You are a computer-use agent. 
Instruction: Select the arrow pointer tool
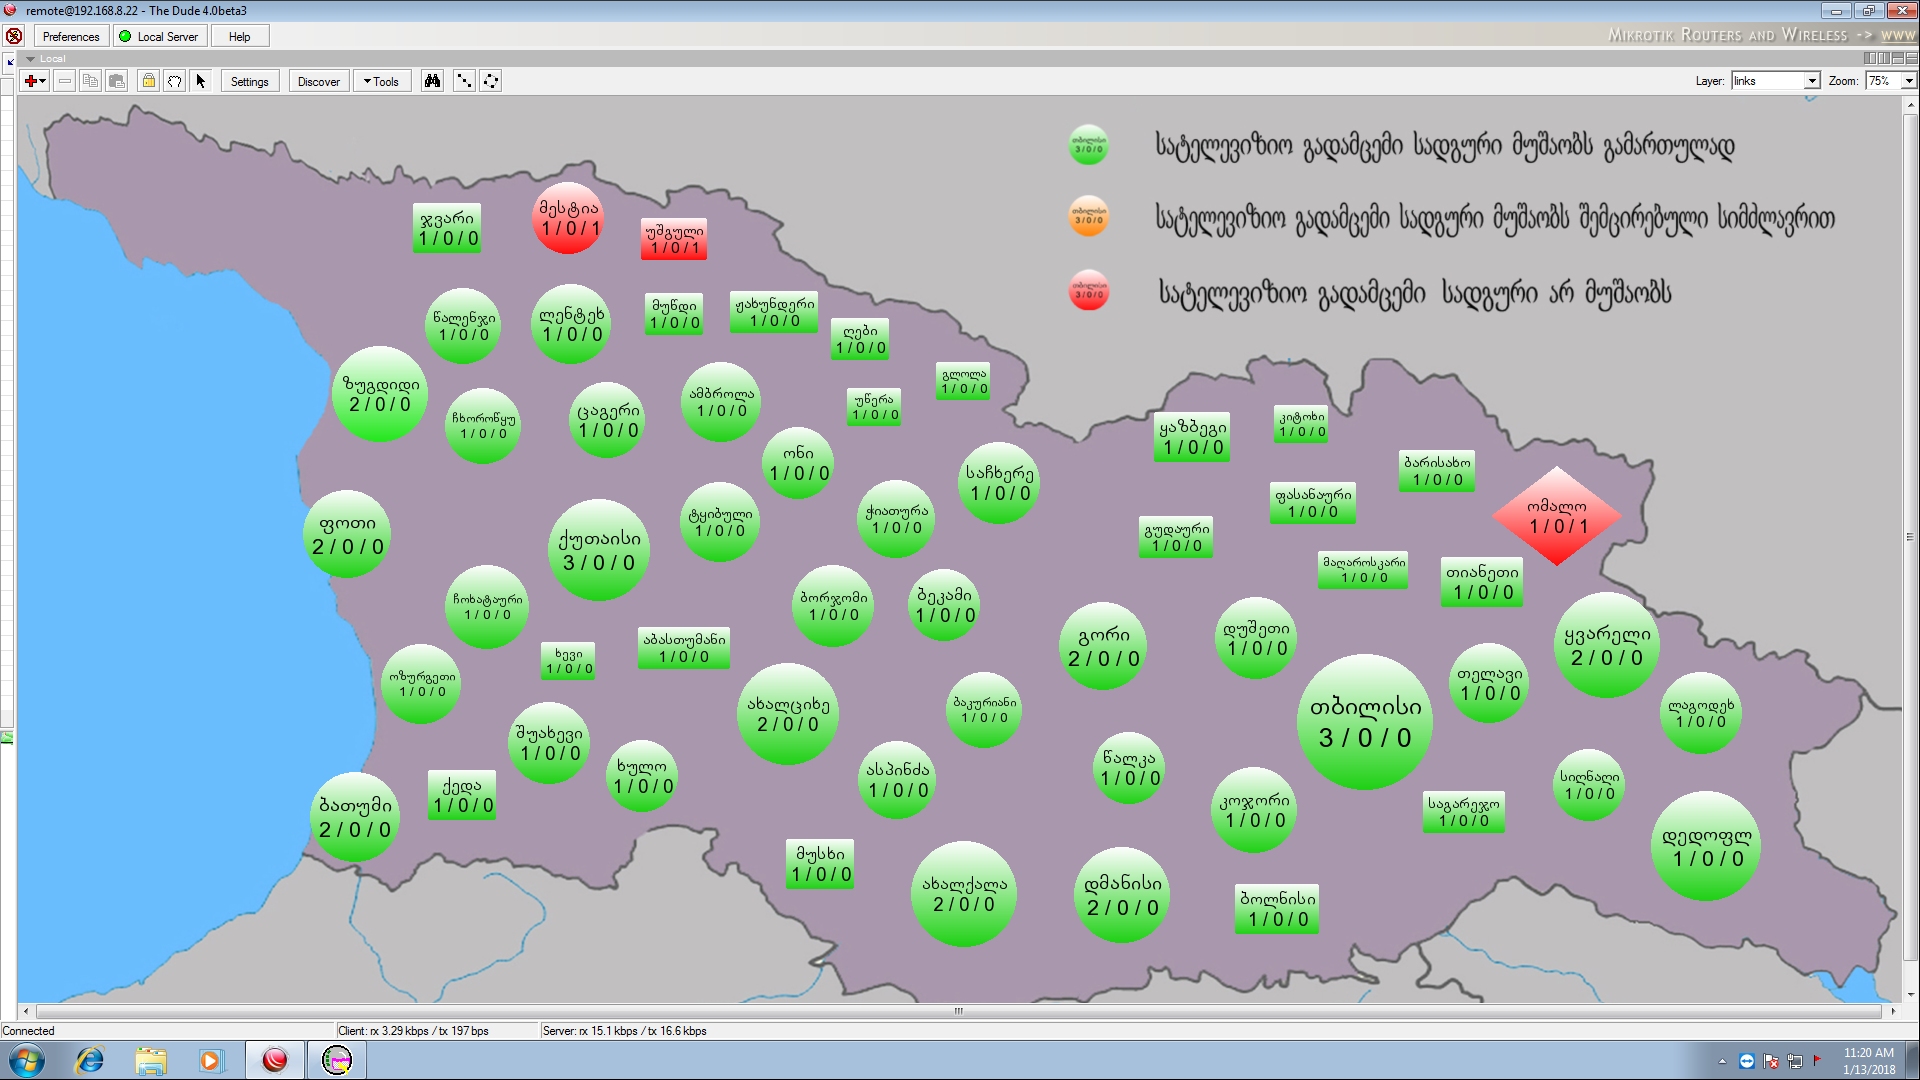point(201,81)
